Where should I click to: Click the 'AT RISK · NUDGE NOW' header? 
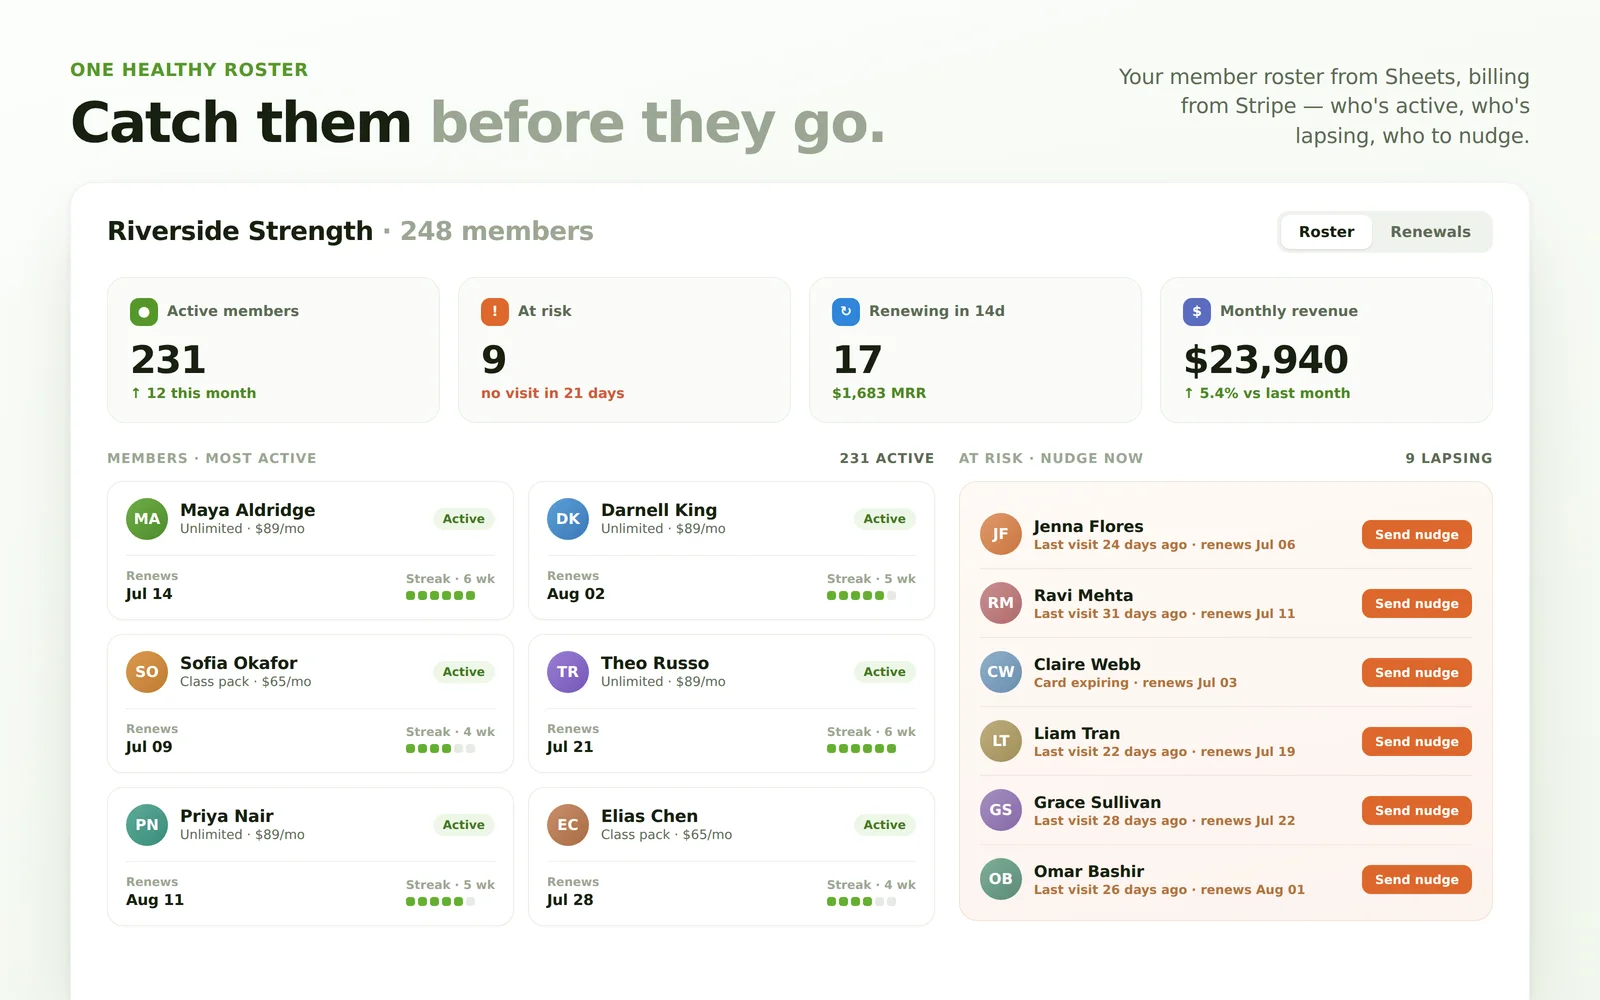(x=1051, y=458)
